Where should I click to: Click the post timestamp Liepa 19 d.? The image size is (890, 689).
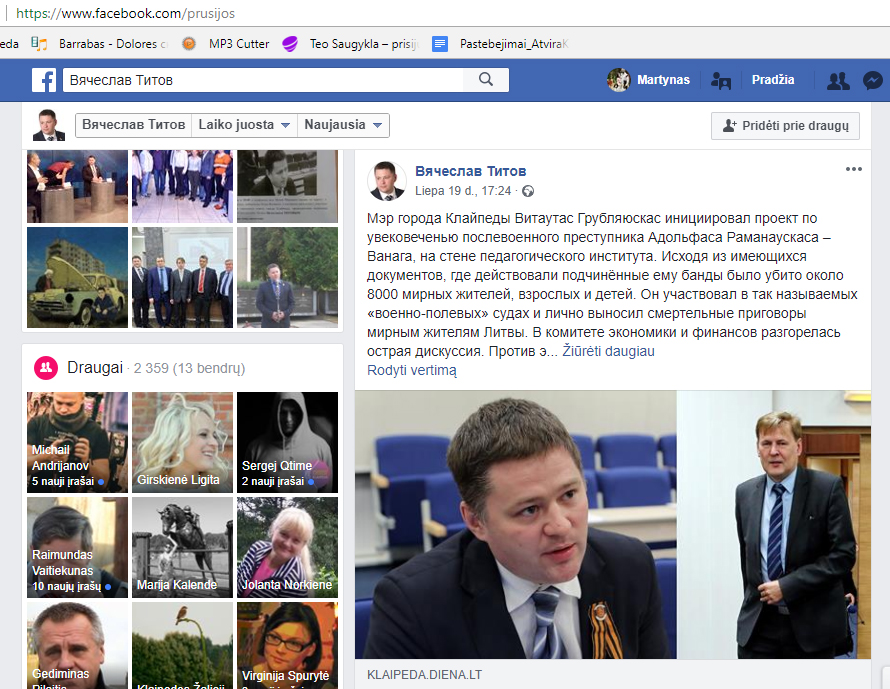462,191
